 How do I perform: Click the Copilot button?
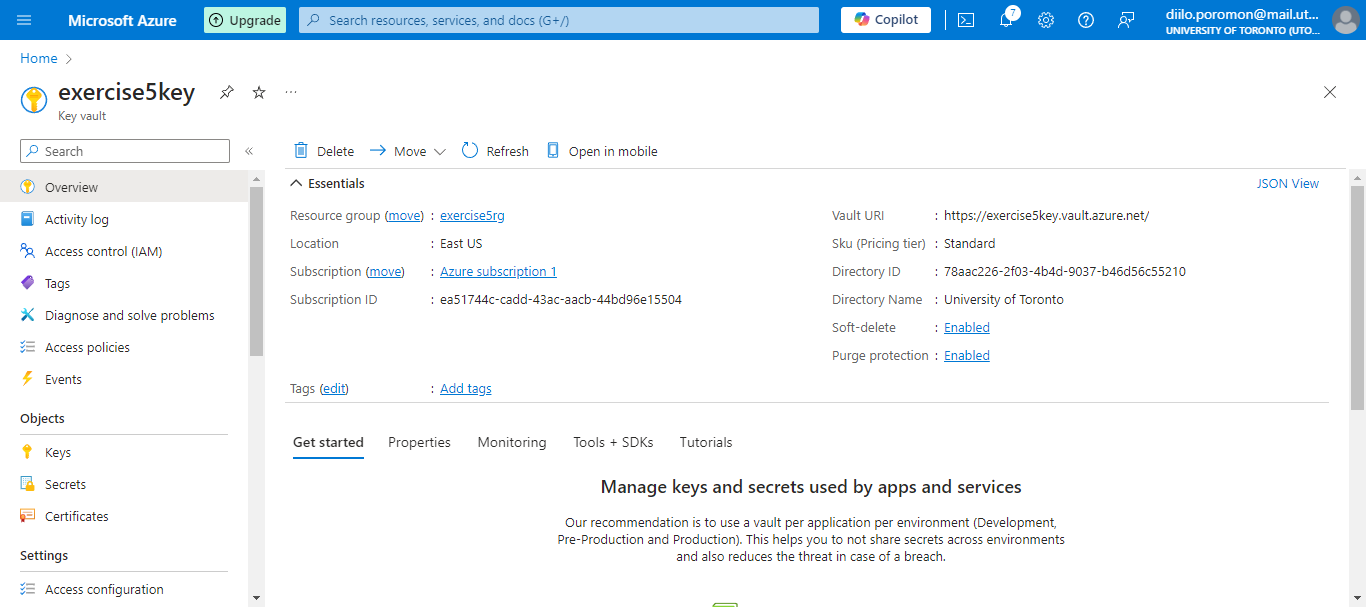[886, 20]
